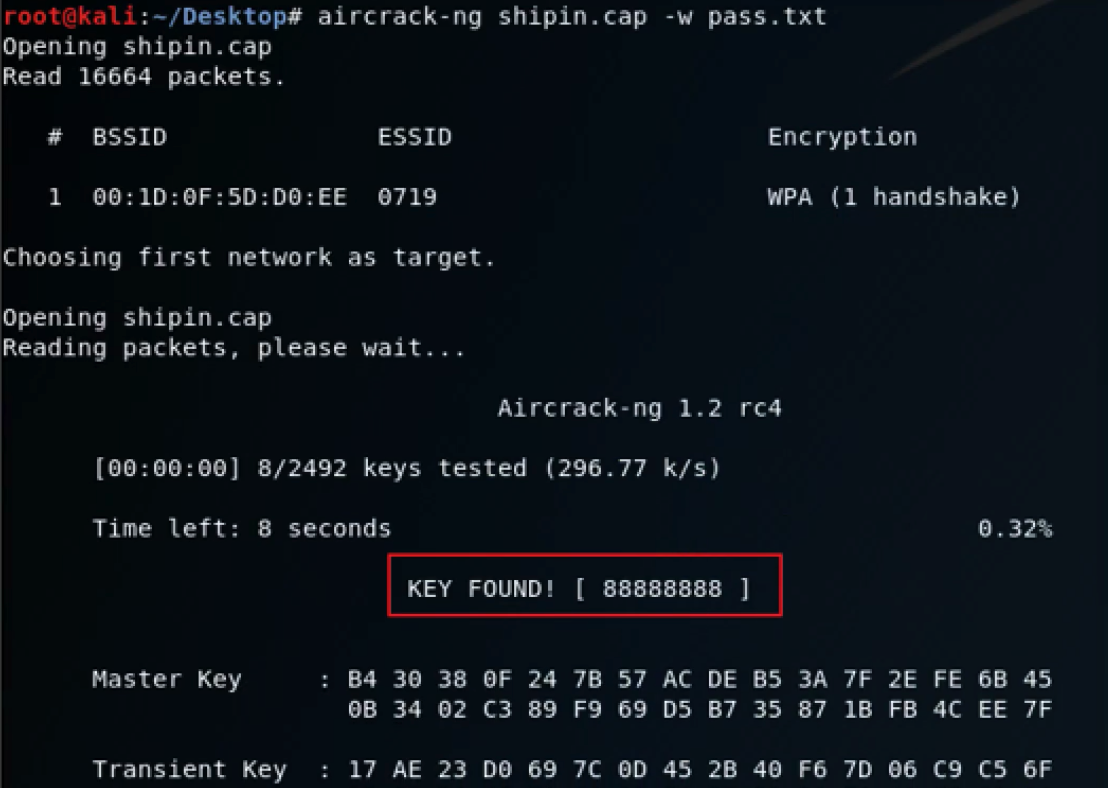Click the 0.32% progress percentage

click(1015, 528)
